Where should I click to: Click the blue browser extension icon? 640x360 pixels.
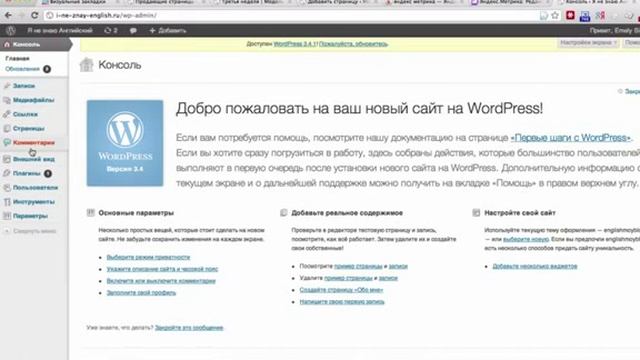585,16
